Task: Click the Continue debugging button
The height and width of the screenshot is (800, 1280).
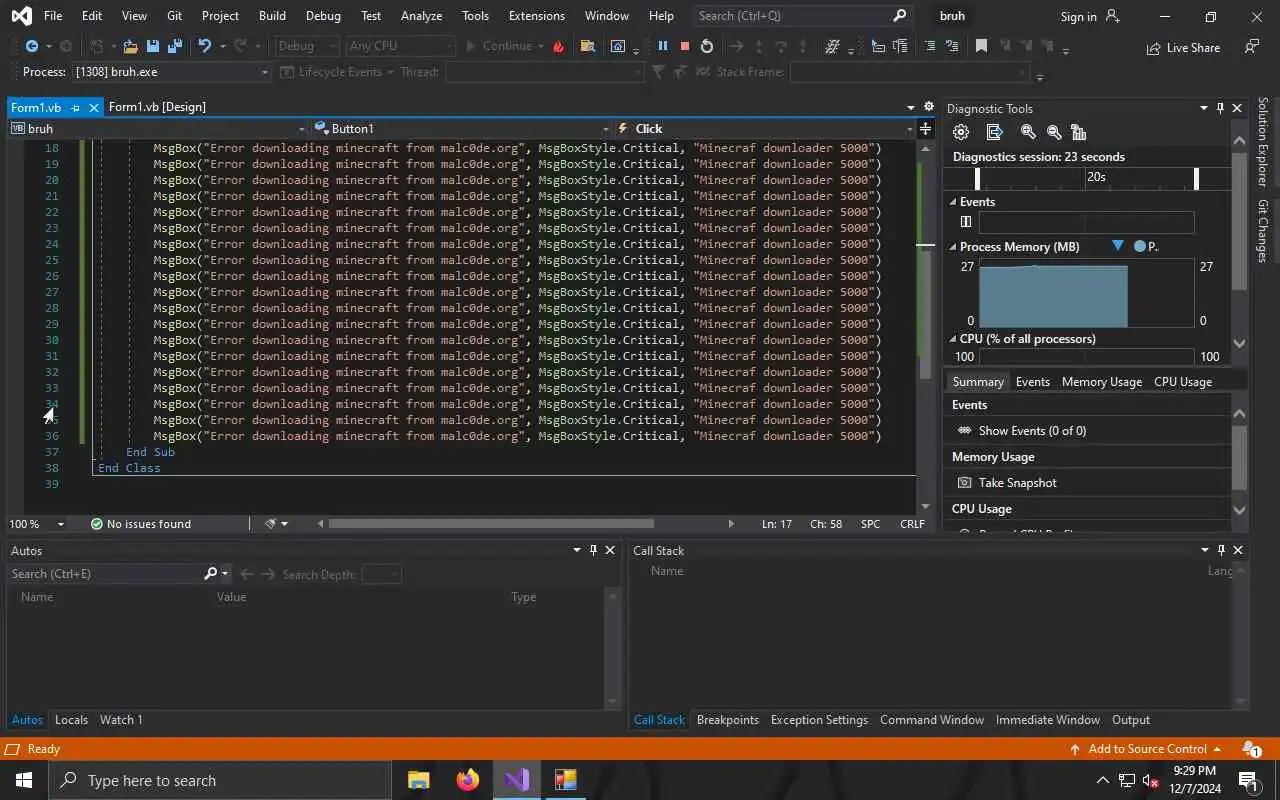Action: tap(499, 46)
